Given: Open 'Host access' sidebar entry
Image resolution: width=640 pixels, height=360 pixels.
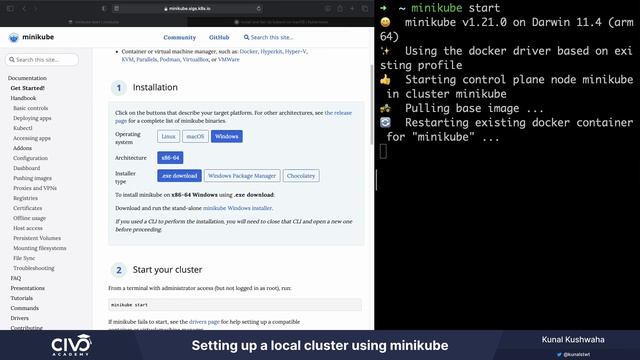Looking at the screenshot, I should (28, 228).
